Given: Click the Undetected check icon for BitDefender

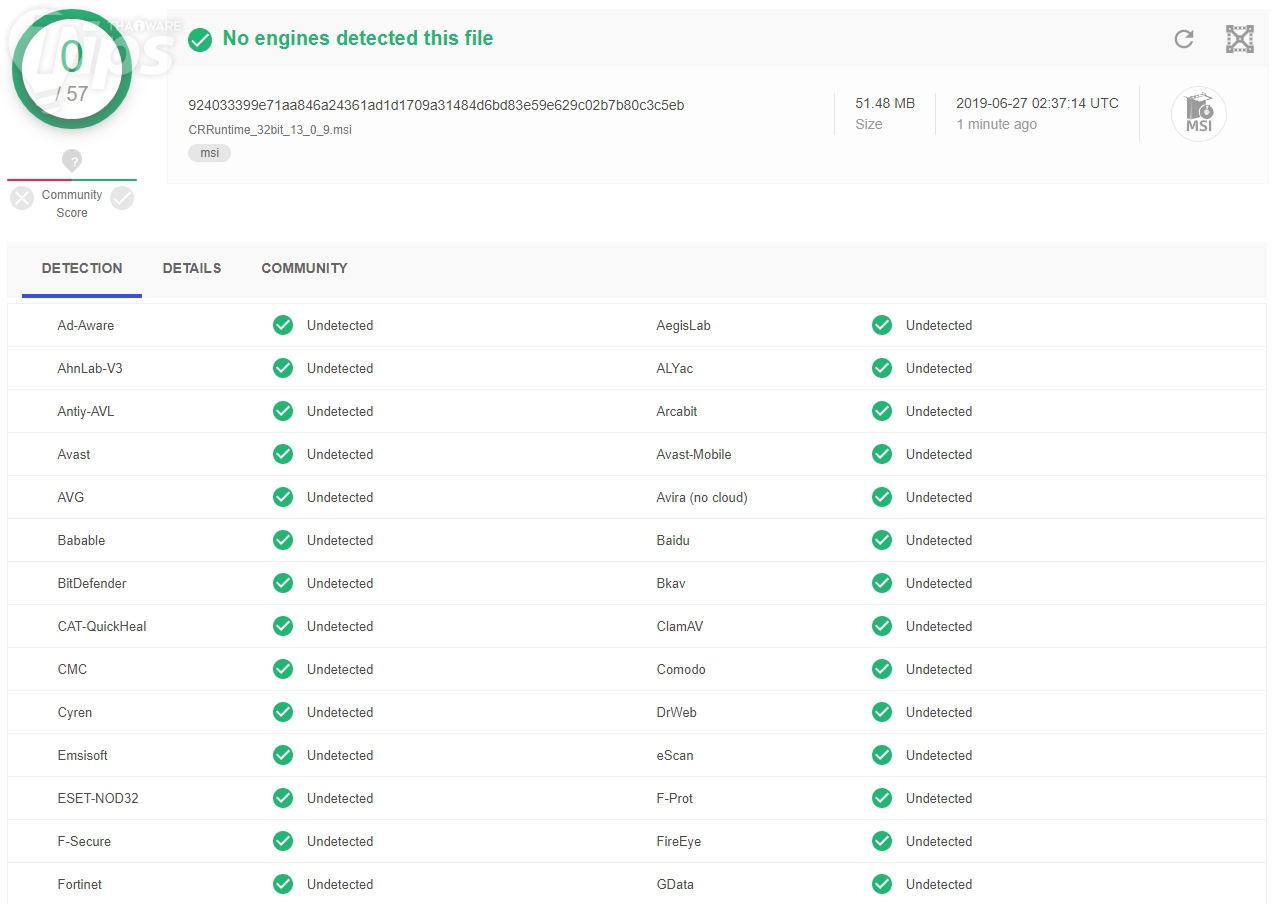Looking at the screenshot, I should 283,583.
